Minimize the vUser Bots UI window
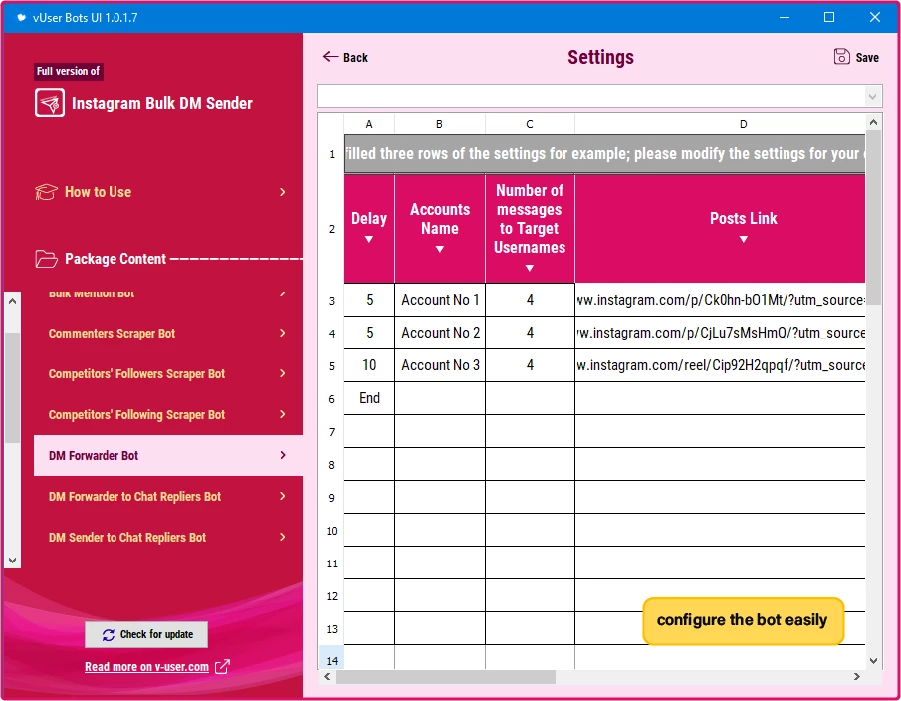Viewport: 901px width, 701px height. click(784, 17)
